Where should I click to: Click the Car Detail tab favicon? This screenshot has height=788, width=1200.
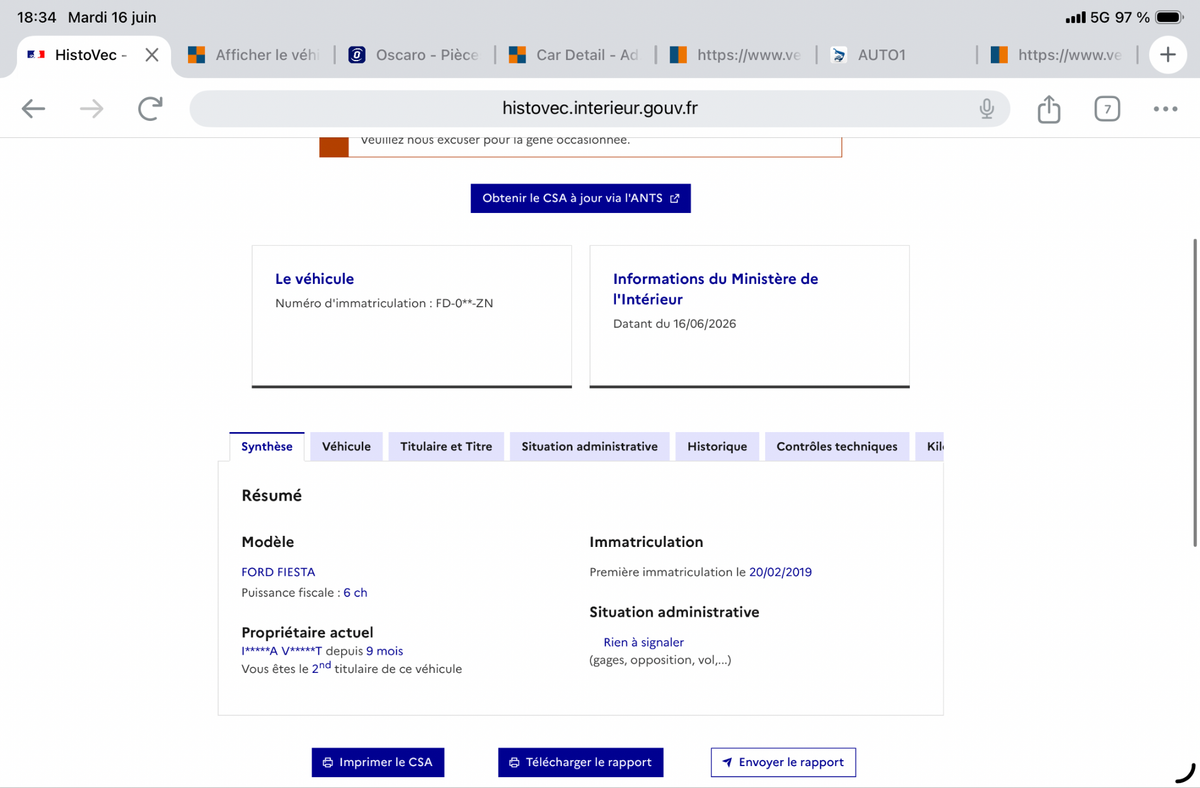coord(517,55)
